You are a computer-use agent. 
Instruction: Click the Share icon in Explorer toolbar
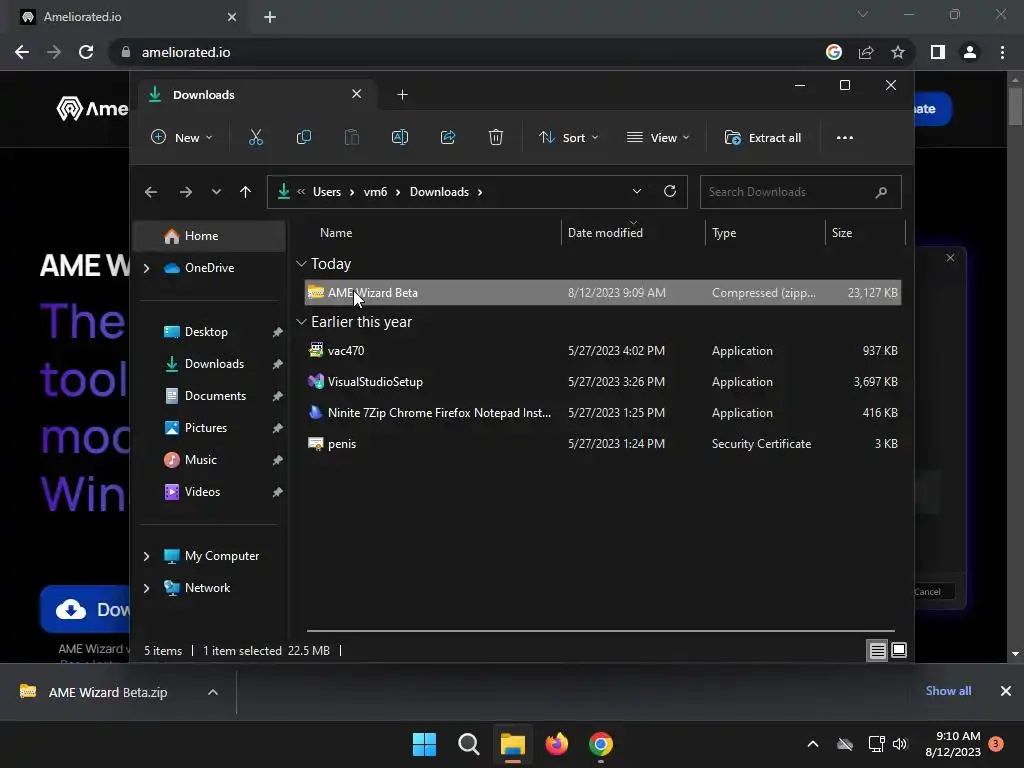click(448, 138)
